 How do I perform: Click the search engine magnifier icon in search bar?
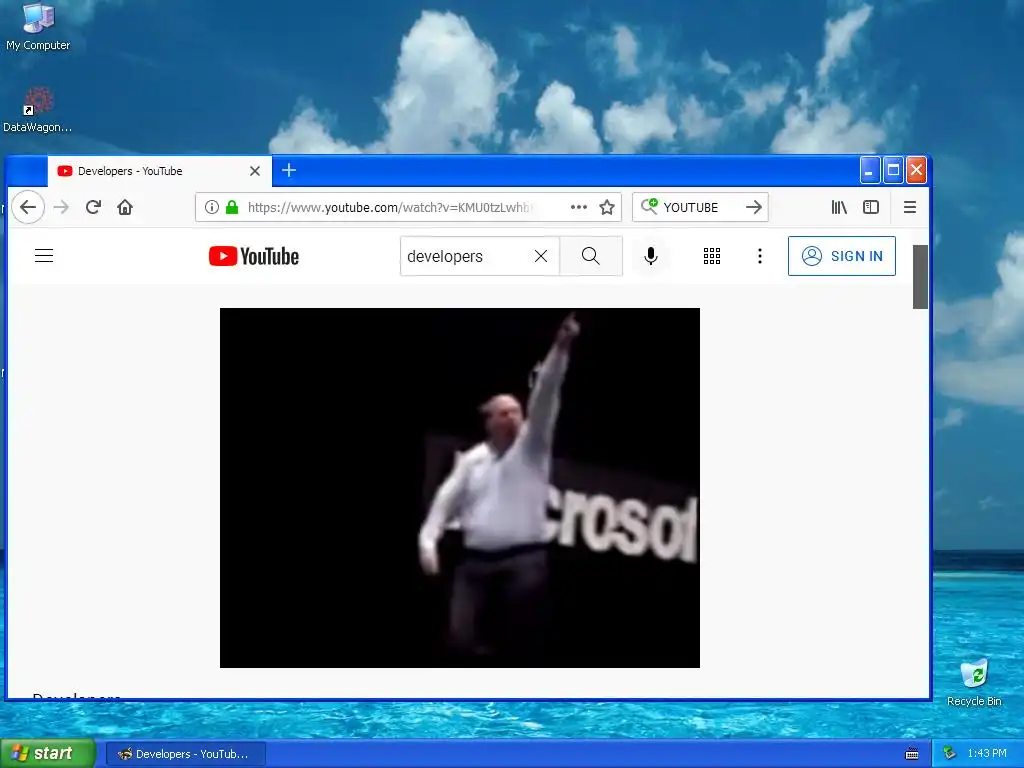tap(649, 206)
